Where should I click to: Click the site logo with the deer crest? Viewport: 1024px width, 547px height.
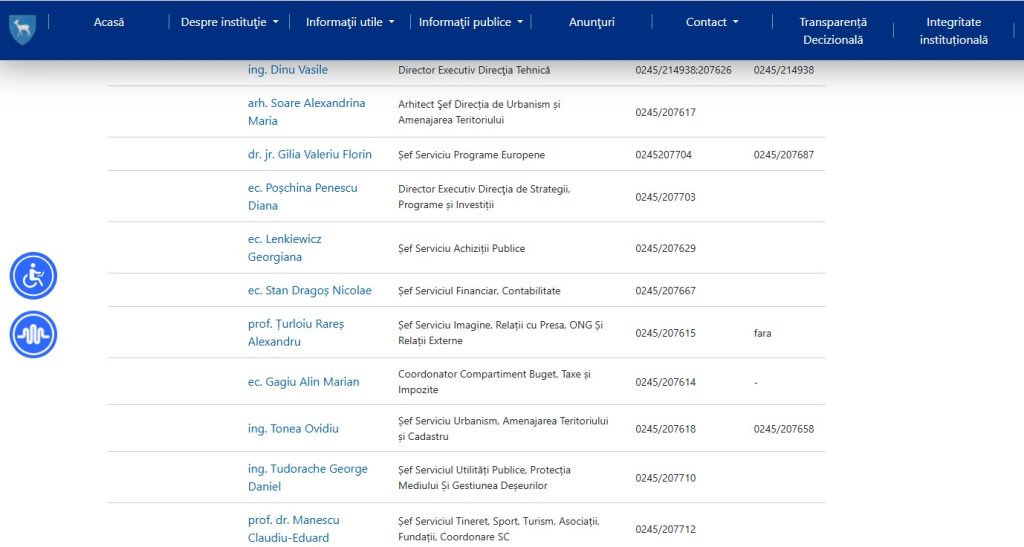point(21,28)
